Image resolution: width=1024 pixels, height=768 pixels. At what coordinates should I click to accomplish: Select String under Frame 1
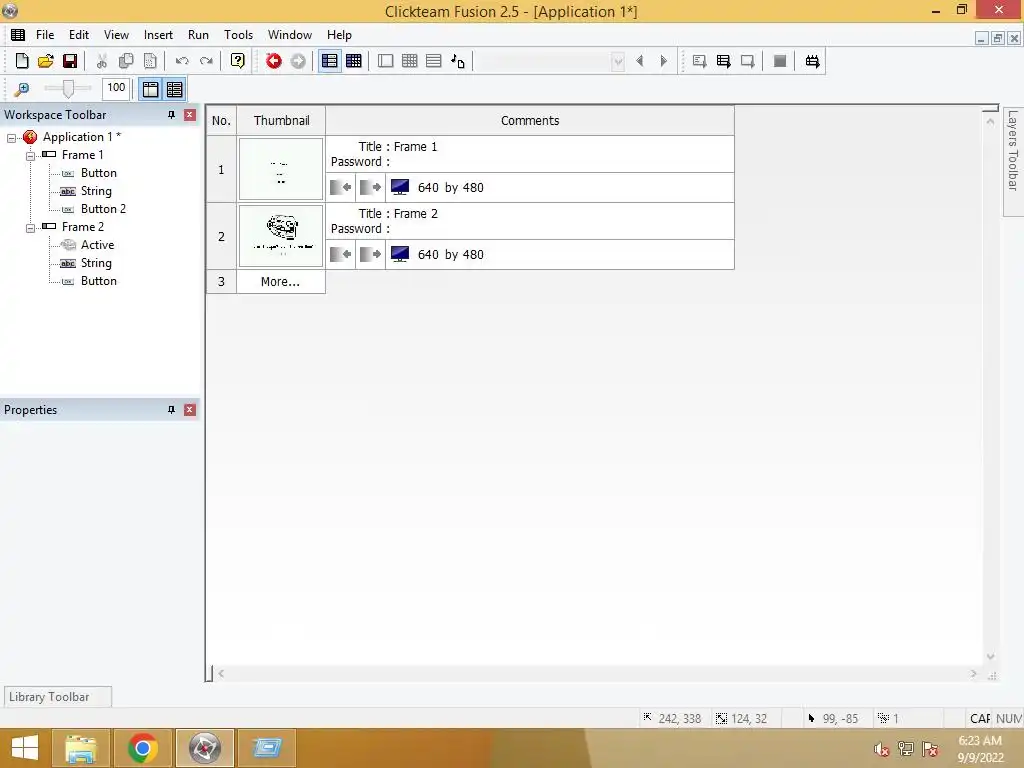[96, 191]
